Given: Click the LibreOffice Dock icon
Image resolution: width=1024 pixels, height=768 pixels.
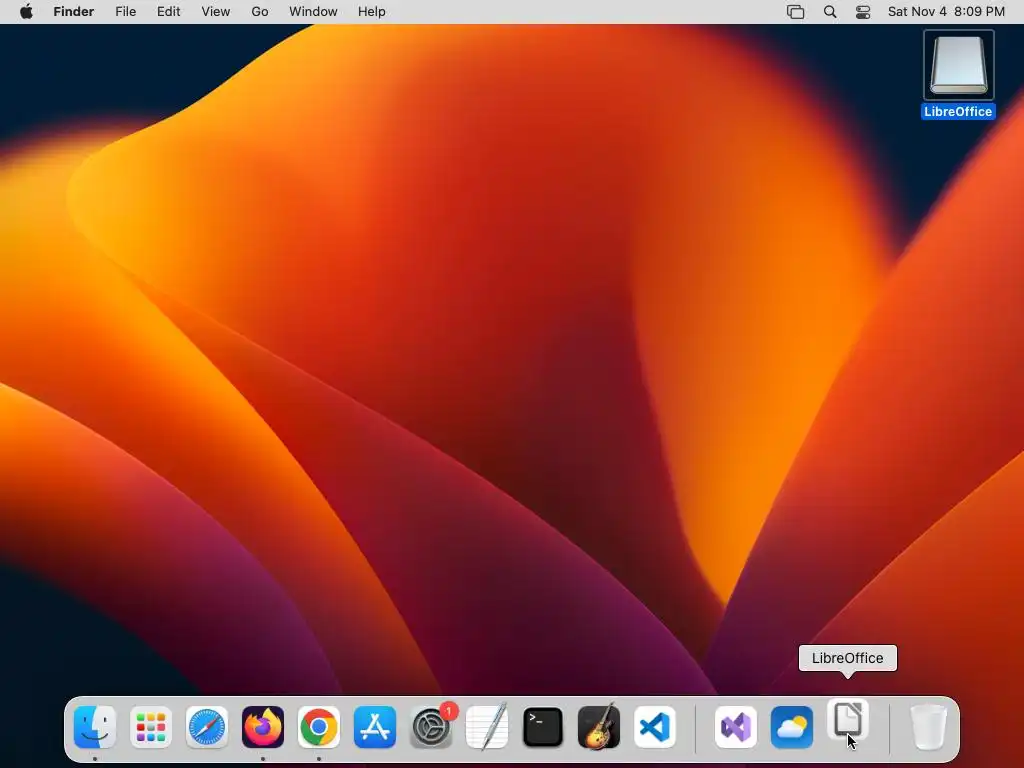Looking at the screenshot, I should pos(848,720).
